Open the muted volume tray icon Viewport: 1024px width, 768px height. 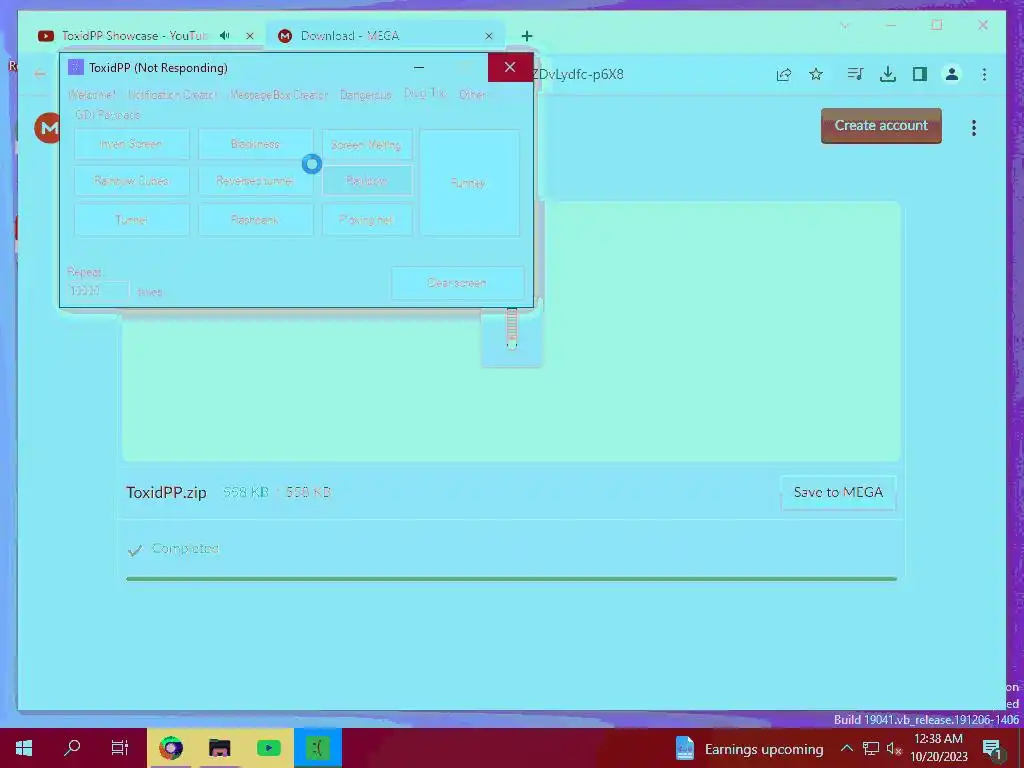[894, 748]
